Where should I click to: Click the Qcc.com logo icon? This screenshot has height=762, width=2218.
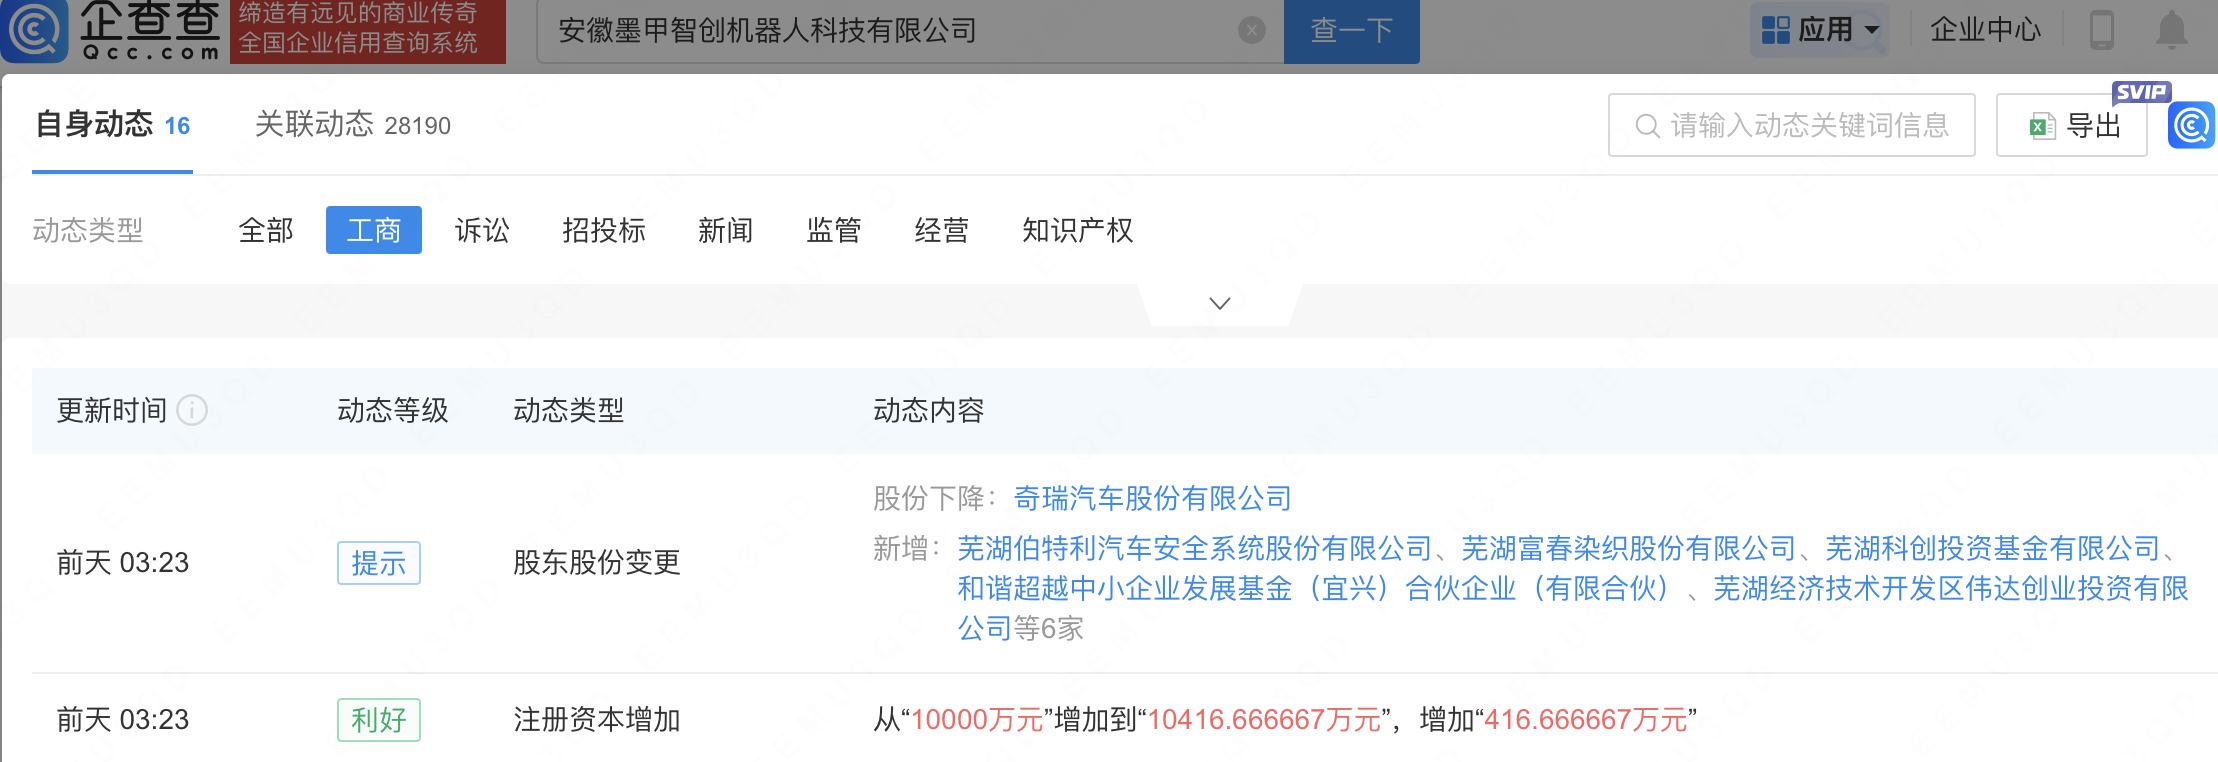coord(34,30)
